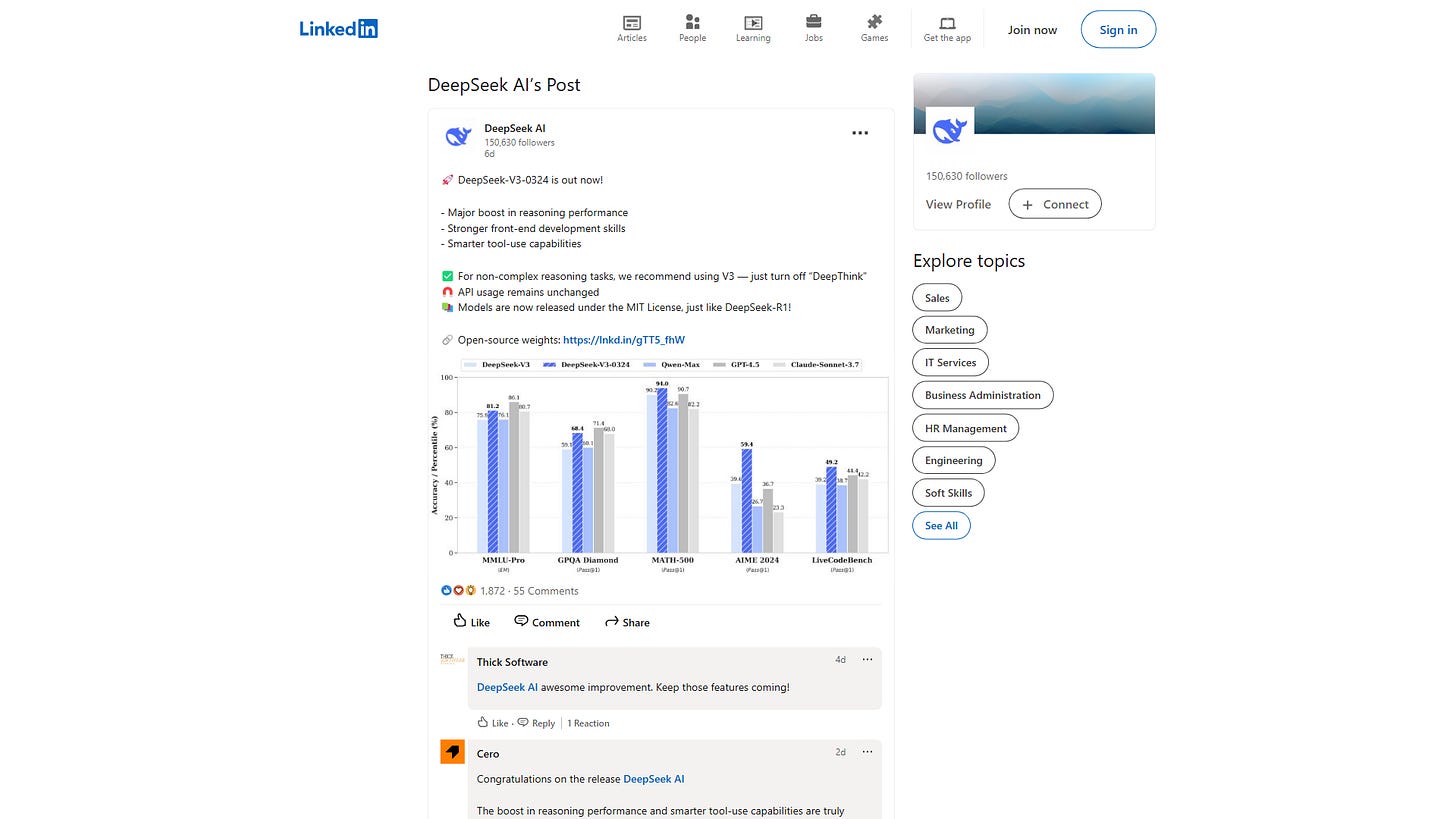This screenshot has width=1456, height=819.
Task: Comment on the DeepSeek AI post
Action: [547, 622]
